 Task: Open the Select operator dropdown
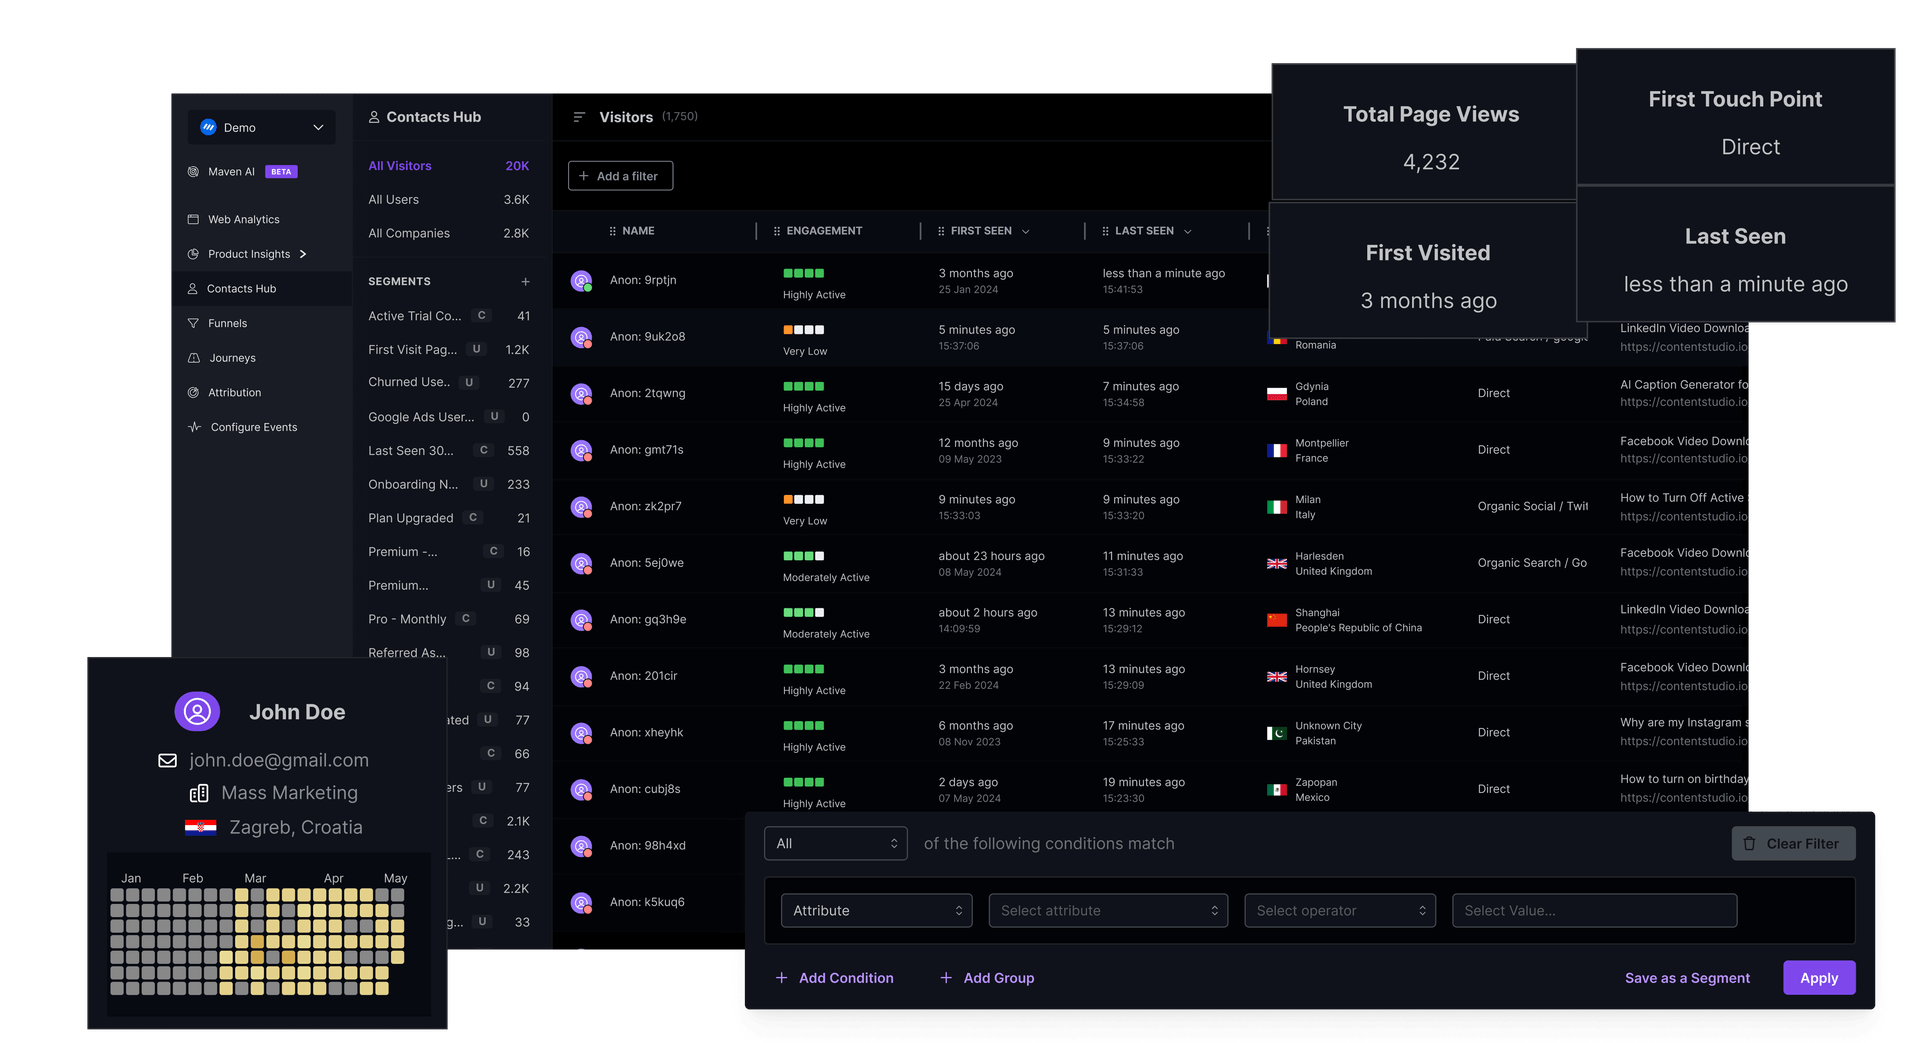(x=1340, y=910)
